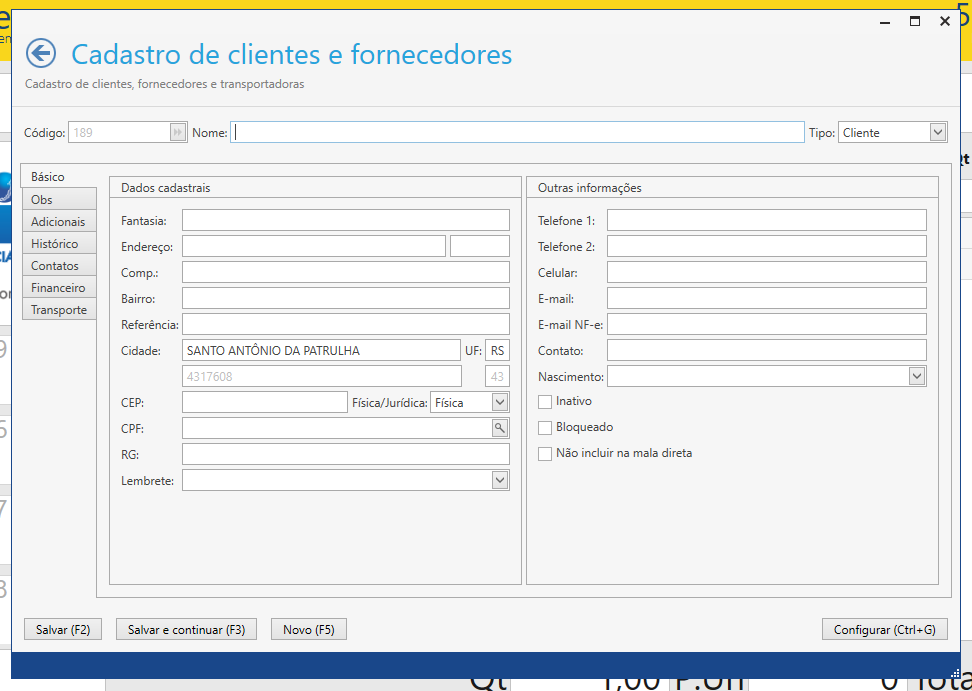
Task: Click the Código next-record arrow icon
Action: pos(178,132)
